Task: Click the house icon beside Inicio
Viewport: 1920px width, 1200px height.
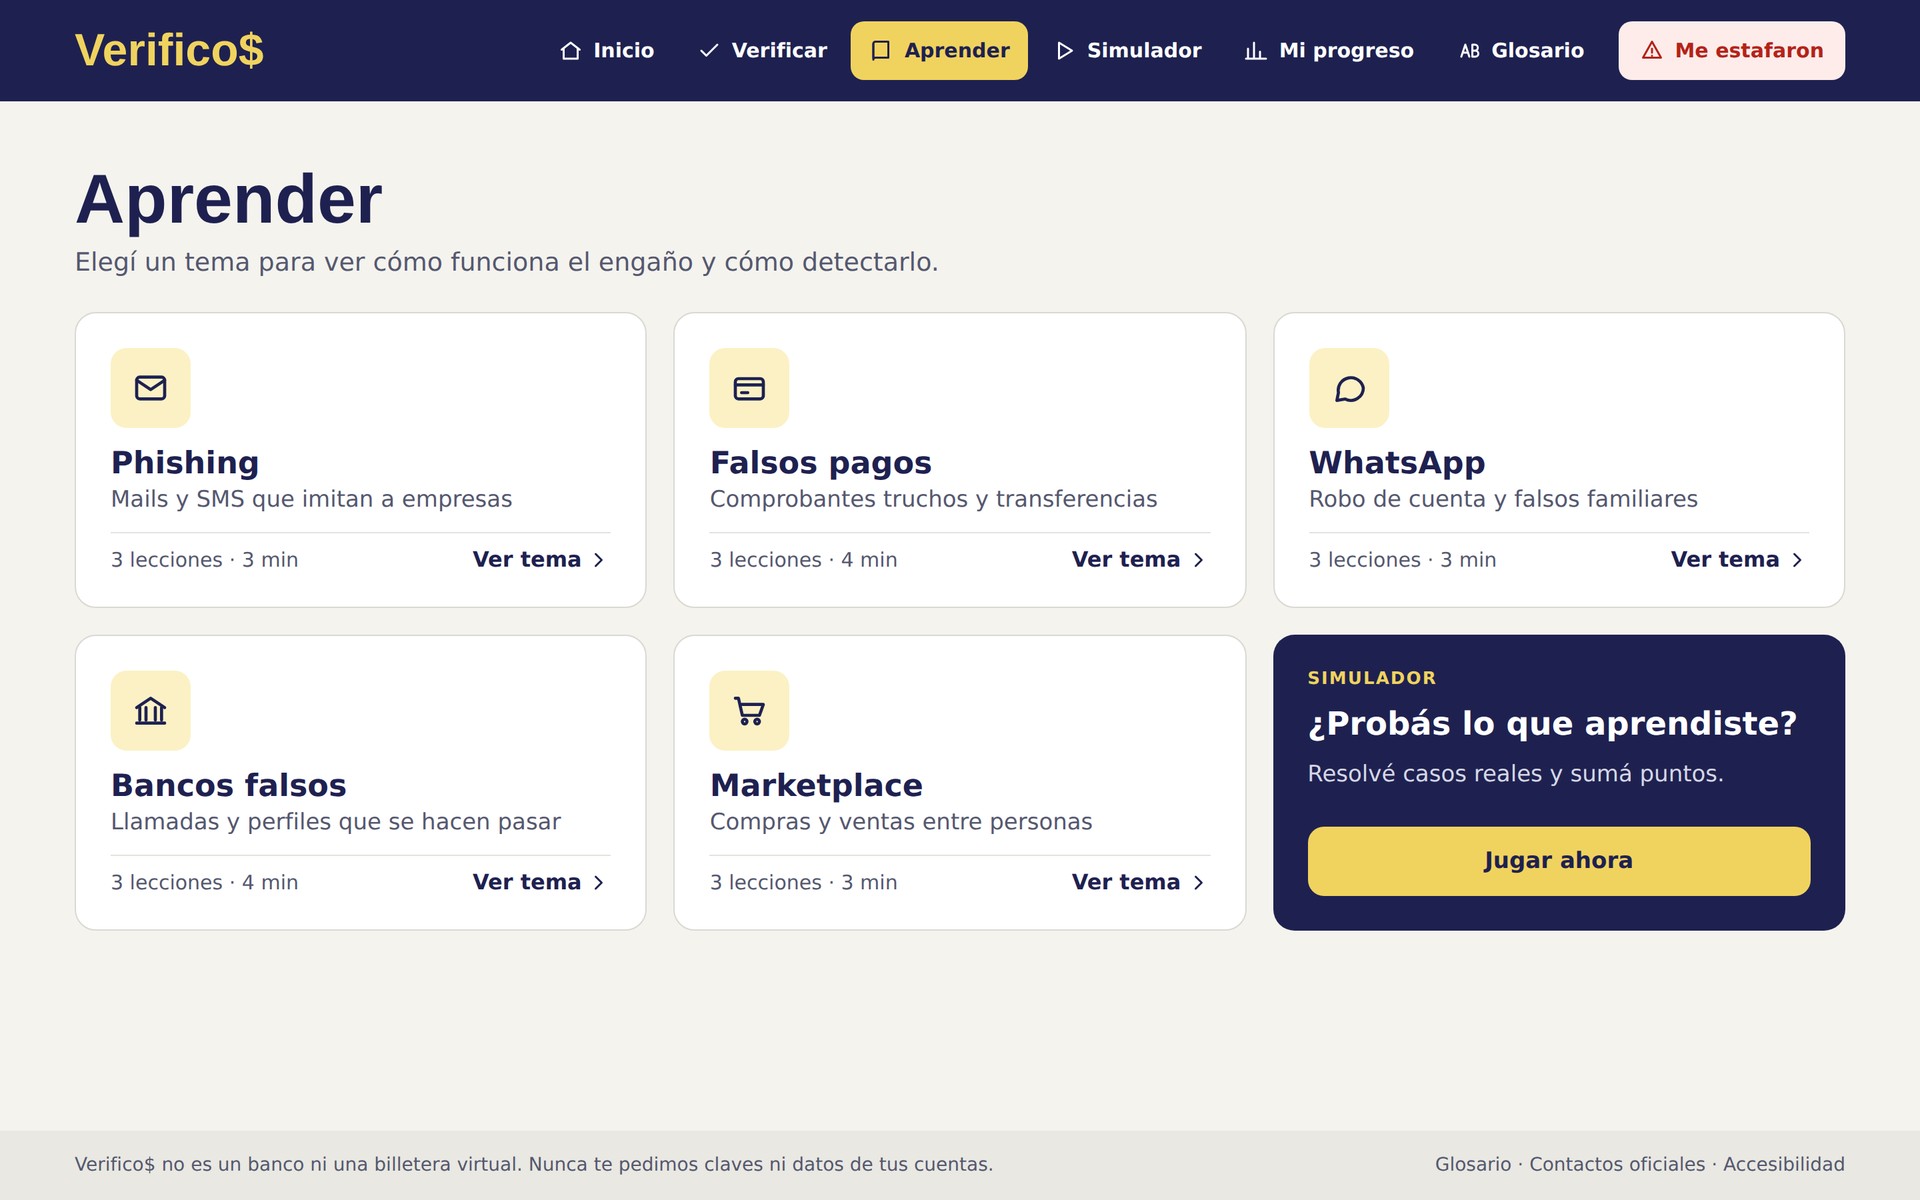Action: pos(570,51)
